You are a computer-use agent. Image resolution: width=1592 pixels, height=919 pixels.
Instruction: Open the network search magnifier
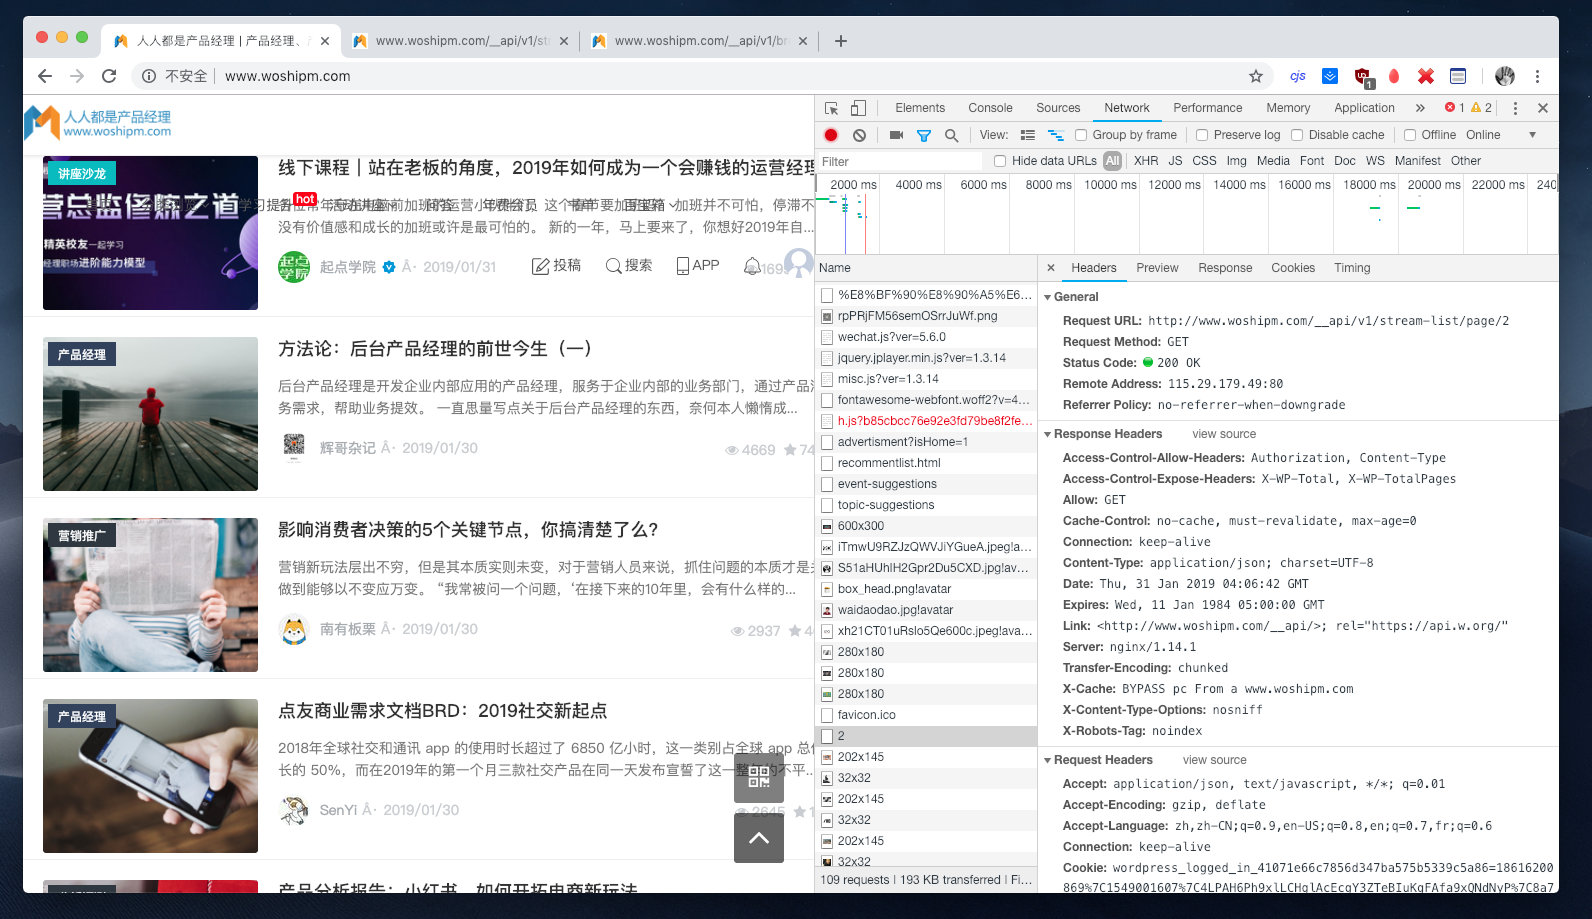click(951, 135)
